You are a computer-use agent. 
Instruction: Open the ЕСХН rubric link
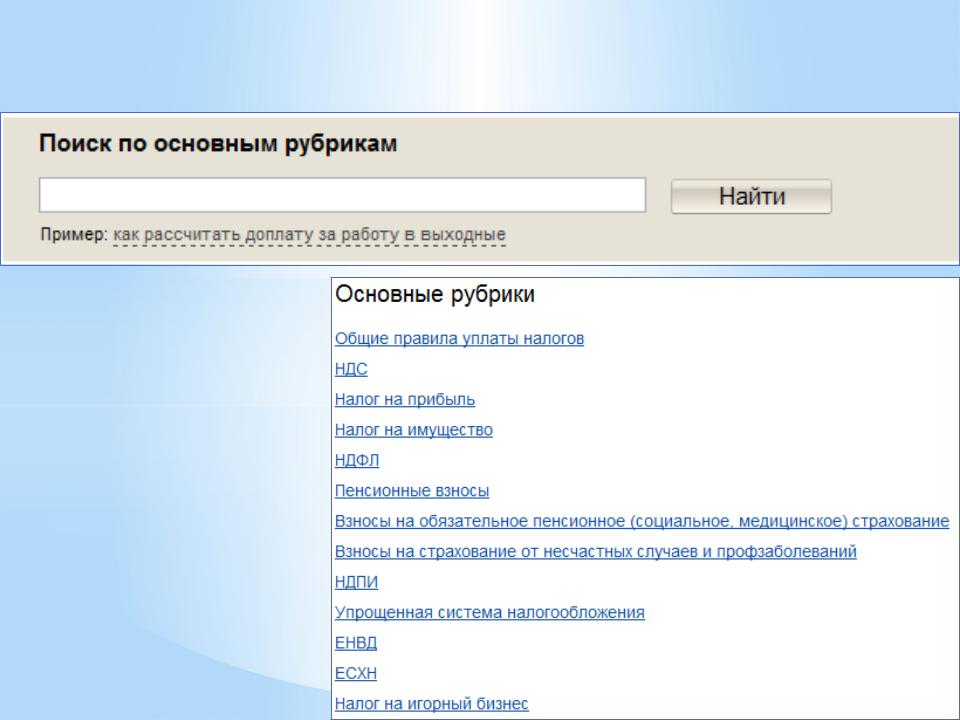356,673
